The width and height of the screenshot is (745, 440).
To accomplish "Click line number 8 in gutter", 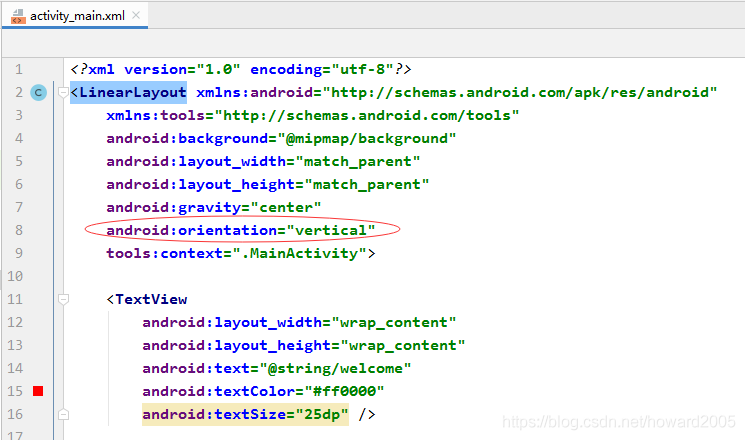I will pyautogui.click(x=19, y=230).
